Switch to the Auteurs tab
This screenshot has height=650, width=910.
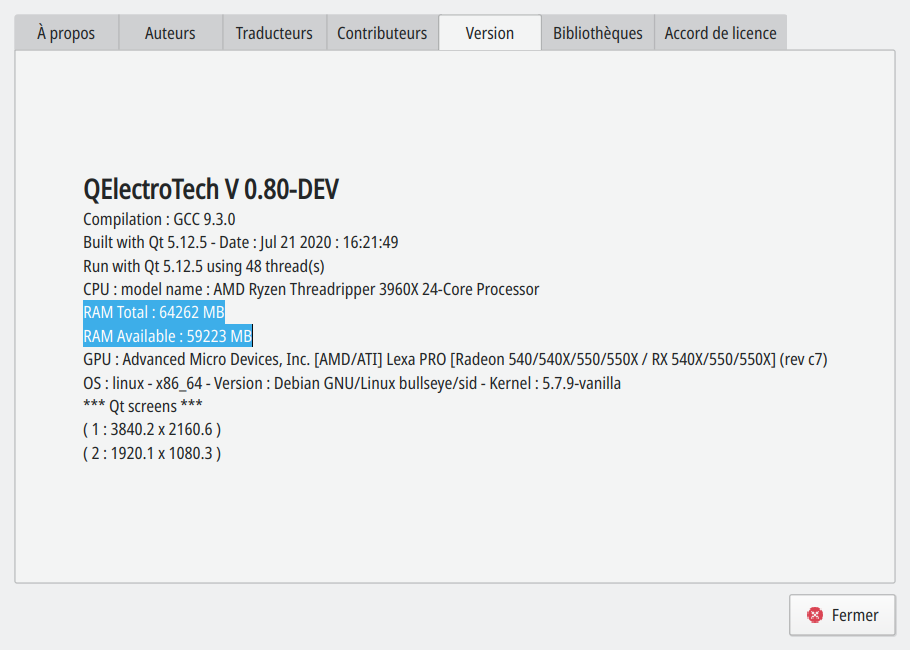click(x=170, y=33)
